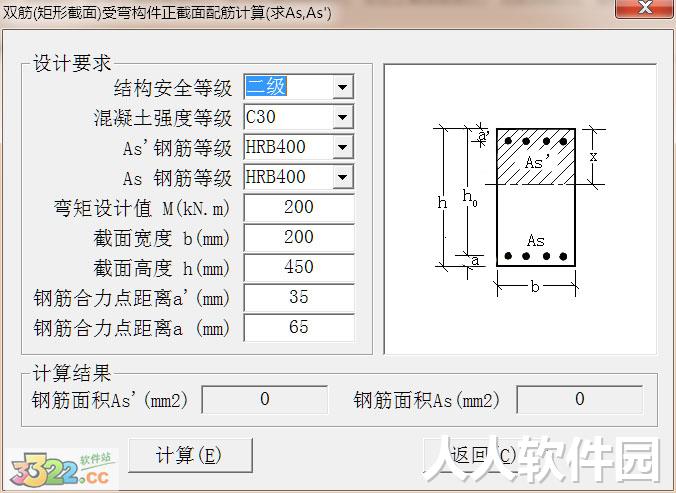Click the 钢筋面积As'(mm2) label

(x=110, y=400)
